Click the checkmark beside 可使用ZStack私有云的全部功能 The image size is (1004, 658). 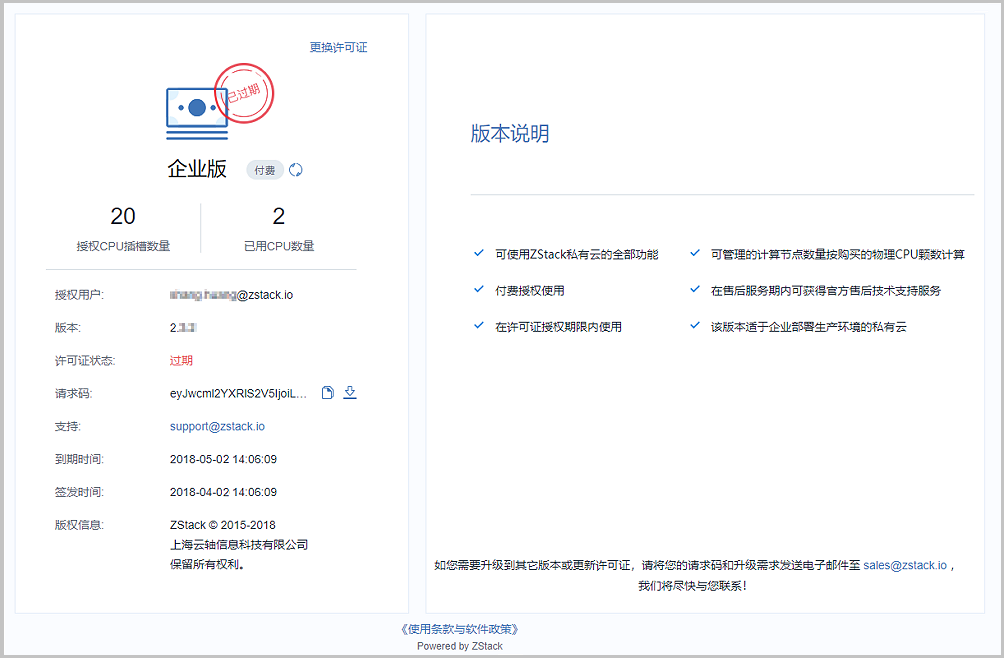pyautogui.click(x=478, y=253)
